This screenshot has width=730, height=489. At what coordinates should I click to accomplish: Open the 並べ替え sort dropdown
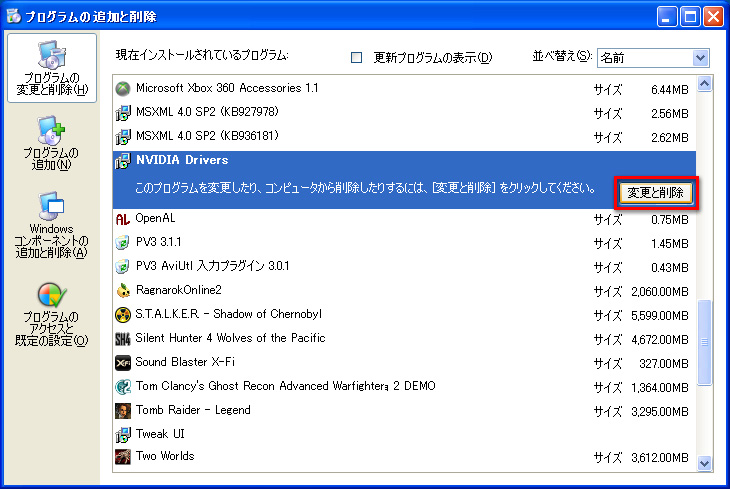700,57
